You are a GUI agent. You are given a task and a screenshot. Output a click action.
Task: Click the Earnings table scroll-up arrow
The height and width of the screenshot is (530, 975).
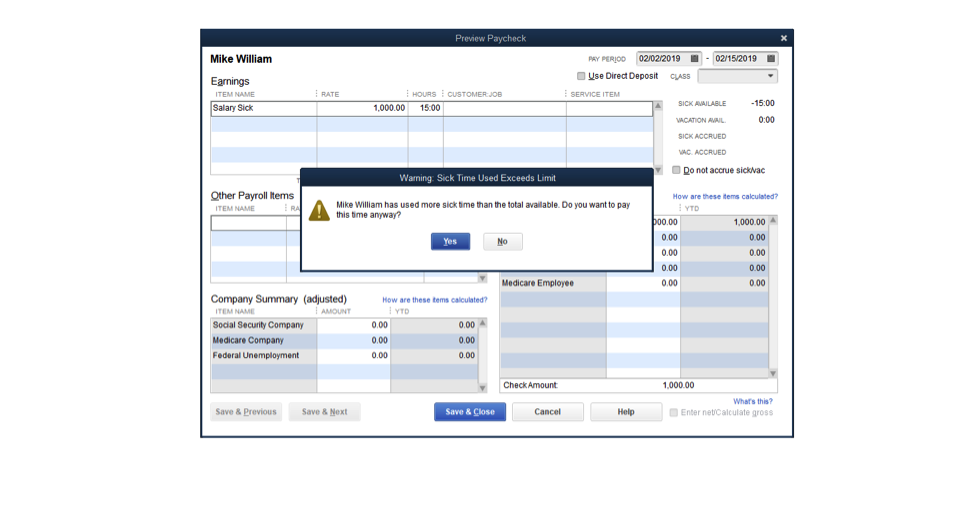tap(657, 106)
